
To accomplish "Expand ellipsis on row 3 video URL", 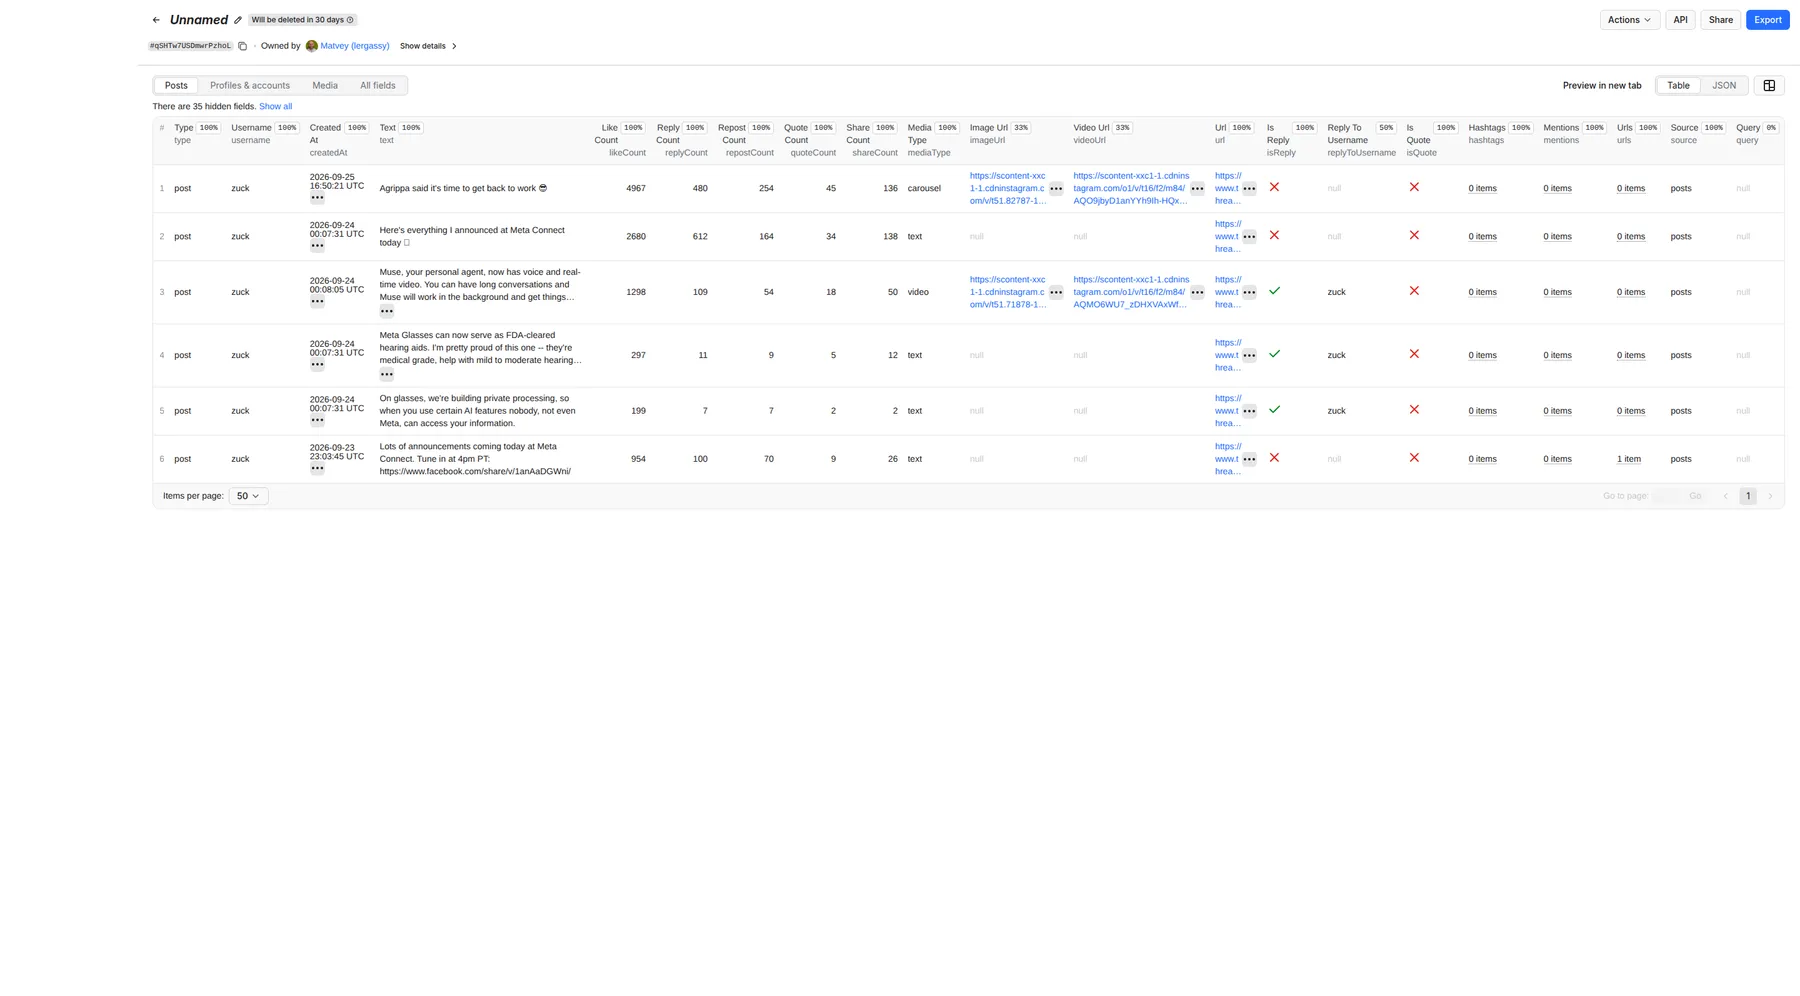I will [1197, 293].
